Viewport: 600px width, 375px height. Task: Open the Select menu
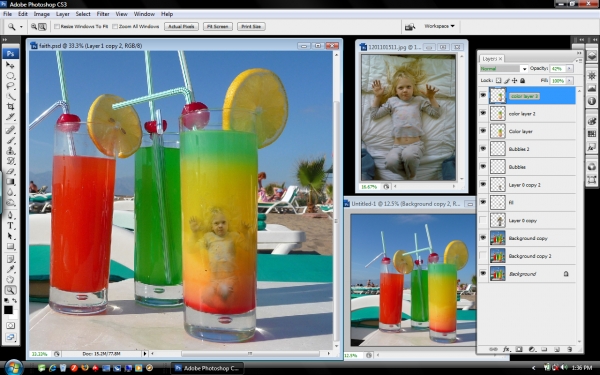83,14
